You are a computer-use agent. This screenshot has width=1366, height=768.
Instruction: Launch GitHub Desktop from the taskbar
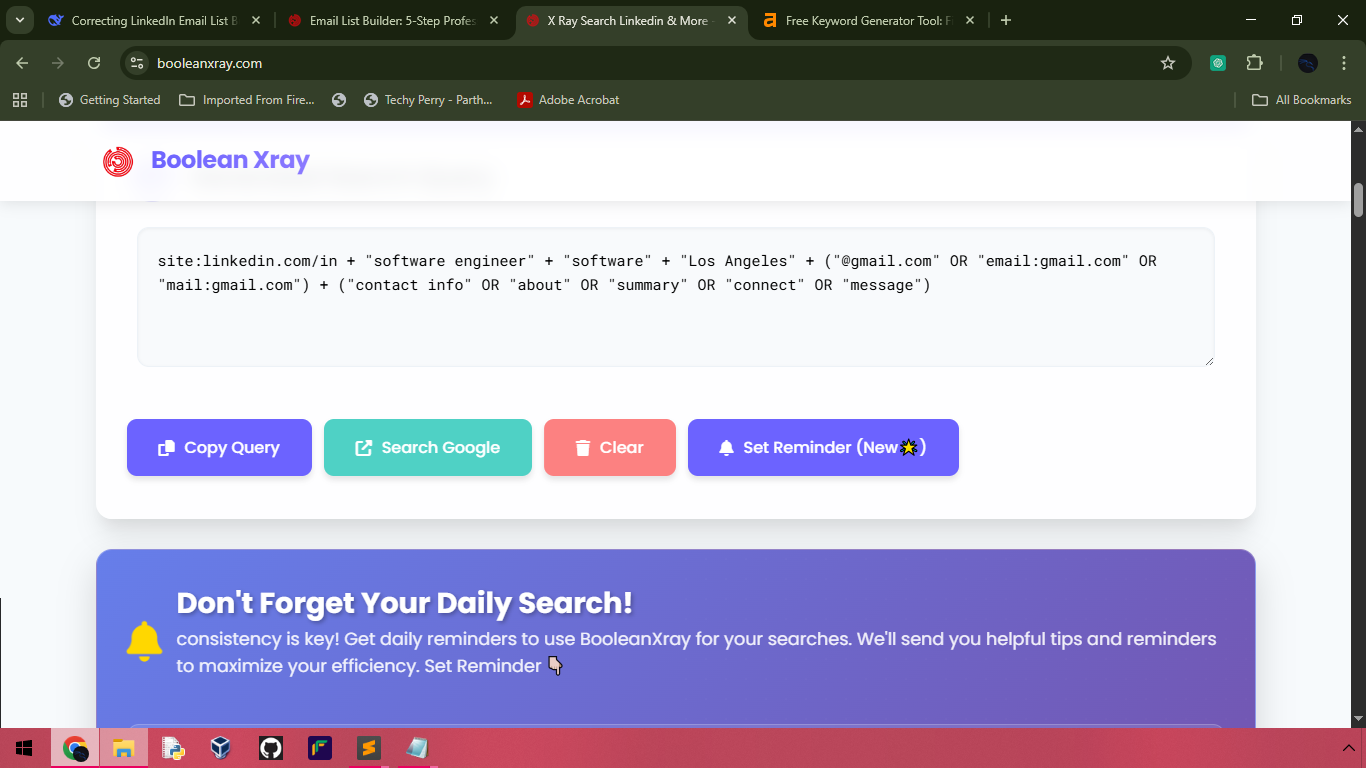click(270, 748)
